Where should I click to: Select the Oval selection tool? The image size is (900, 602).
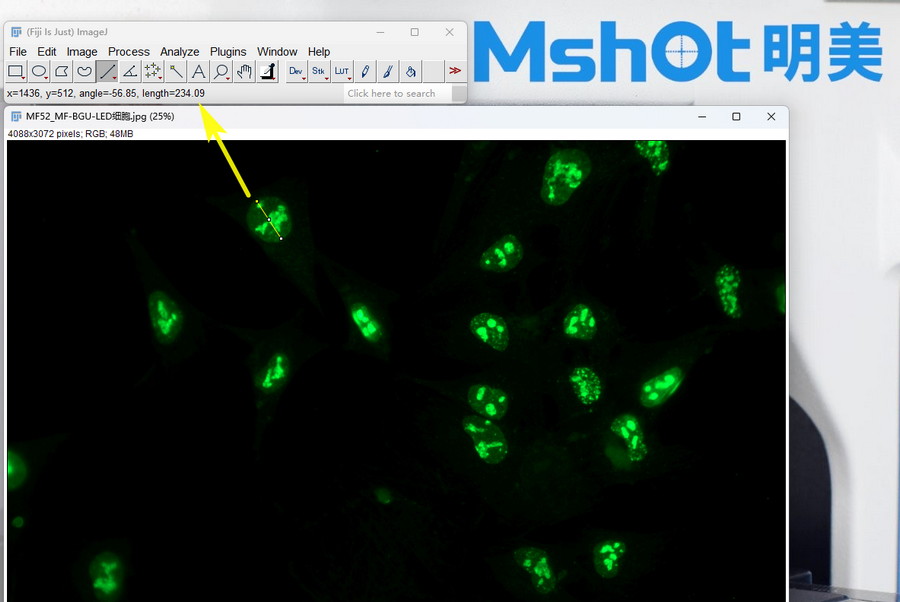coord(39,71)
